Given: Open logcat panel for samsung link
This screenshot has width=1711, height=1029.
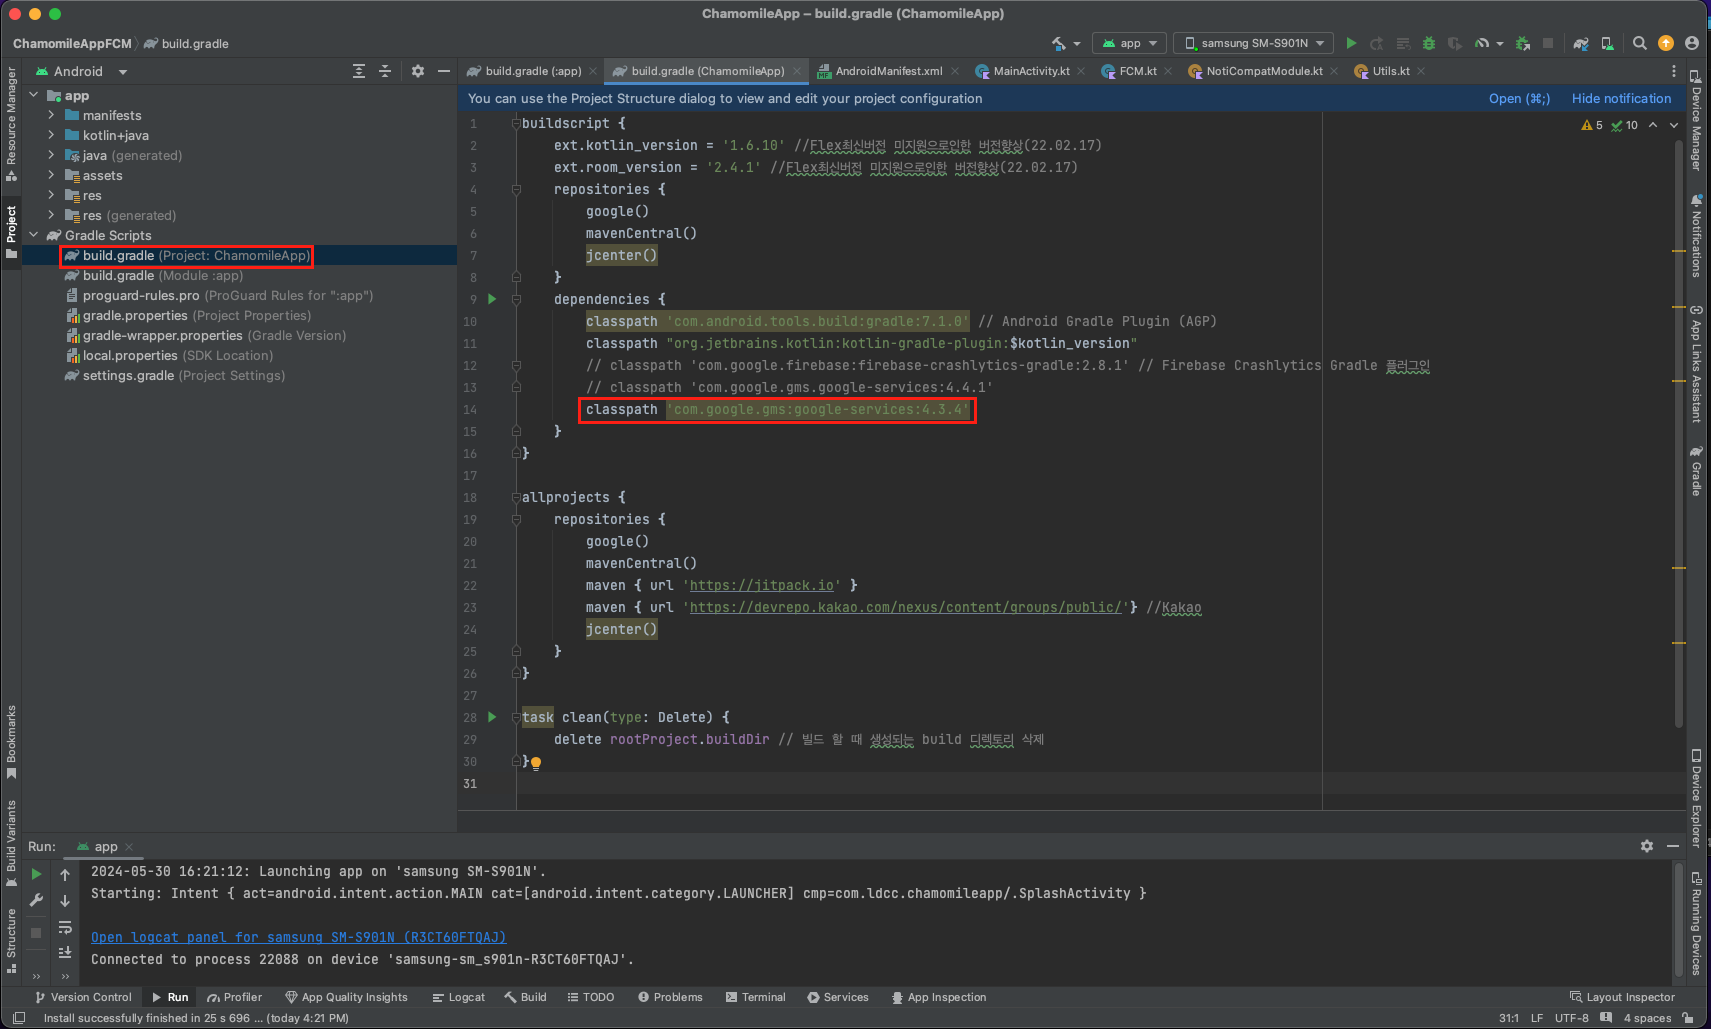Looking at the screenshot, I should tap(298, 937).
